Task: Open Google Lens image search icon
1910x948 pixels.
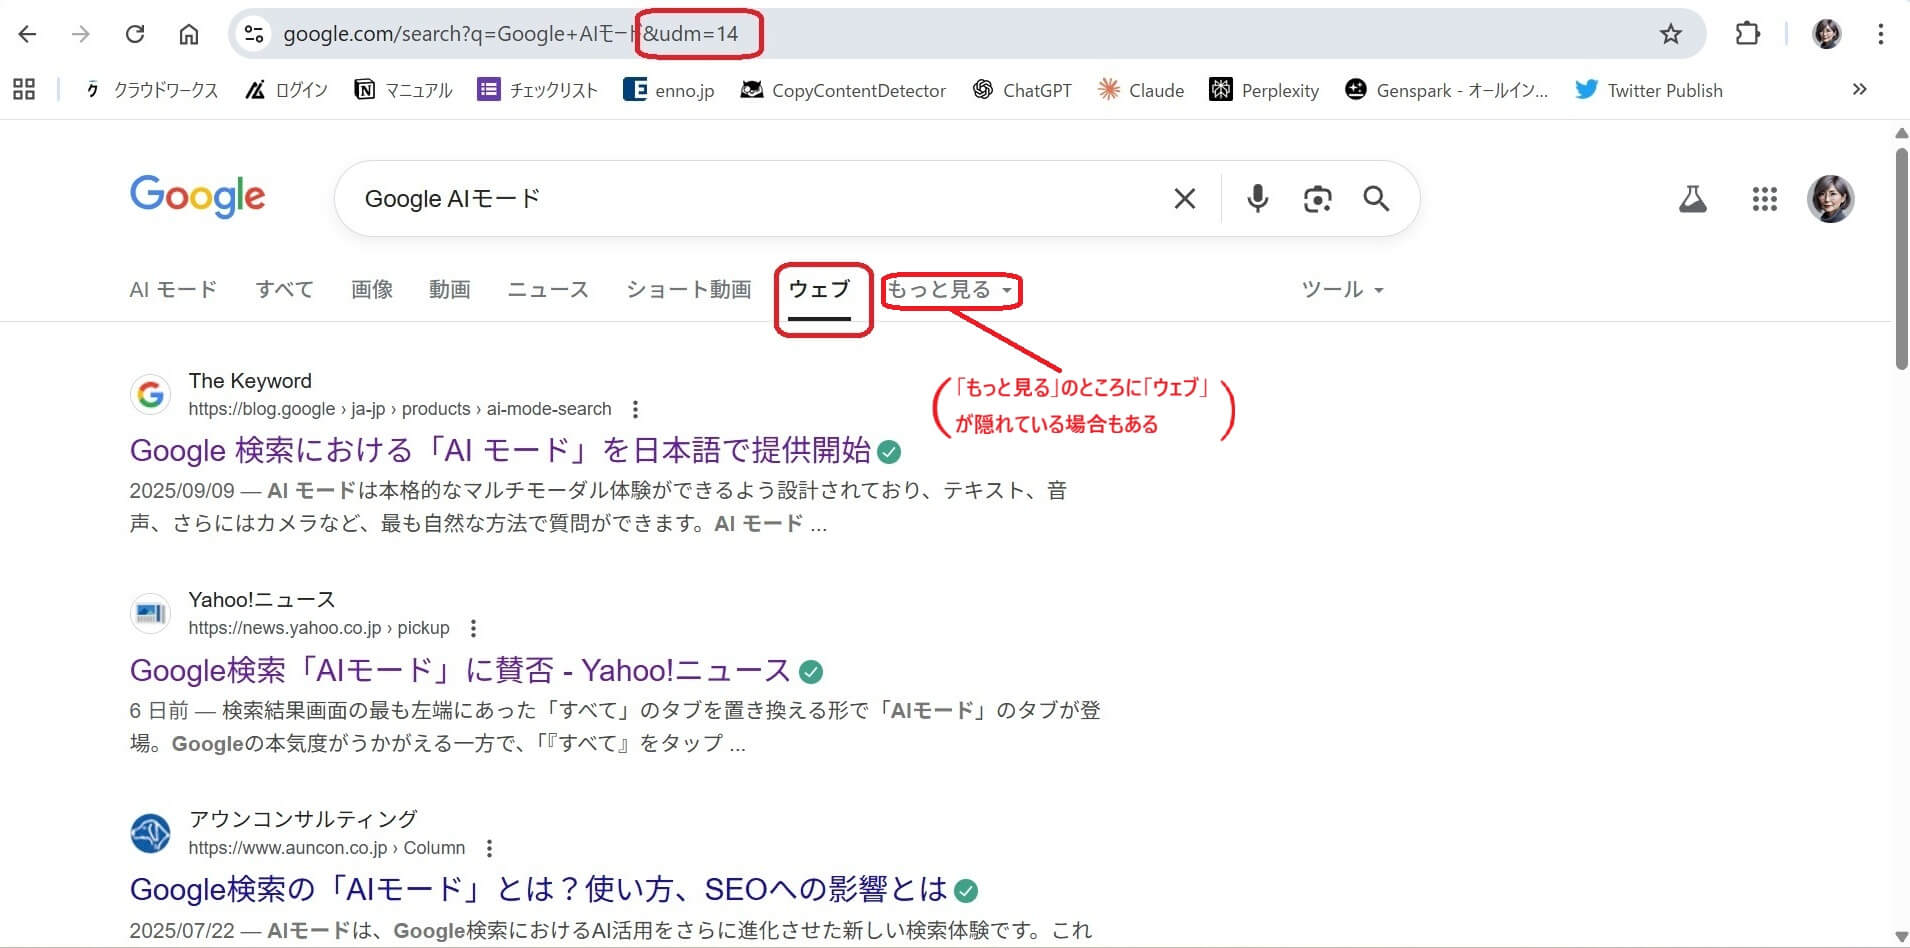Action: point(1317,199)
